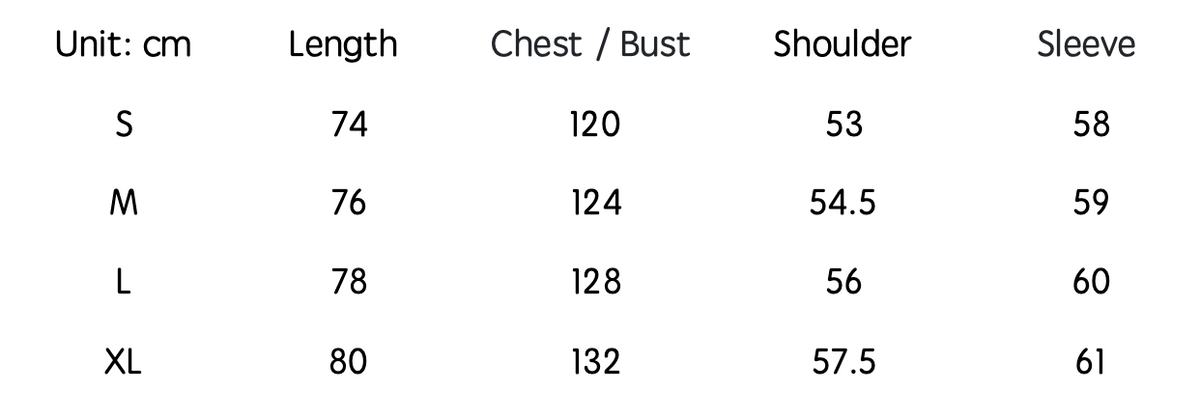Click the shoulder value 56
The height and width of the screenshot is (419, 1200).
coord(843,283)
